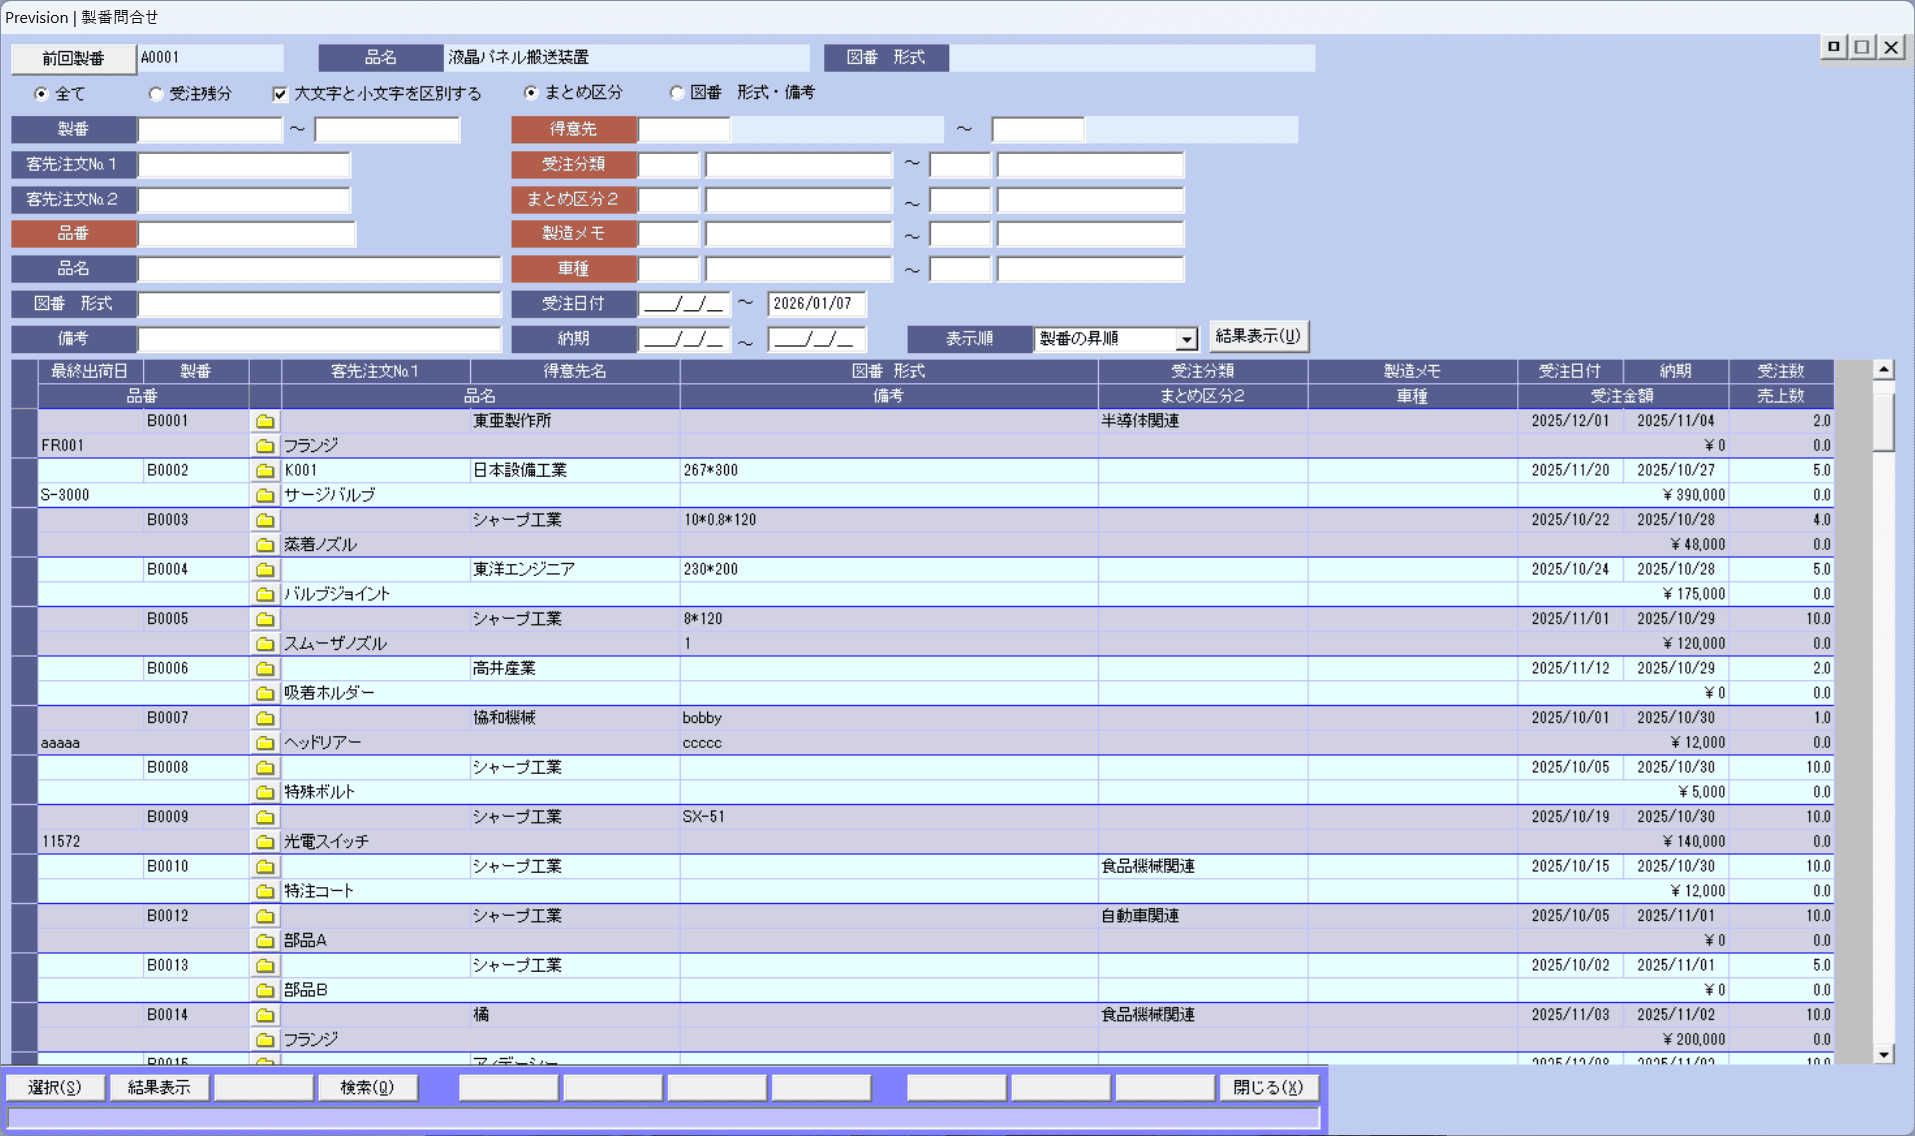
Task: Click the 受注日付 column header
Action: tap(1569, 371)
